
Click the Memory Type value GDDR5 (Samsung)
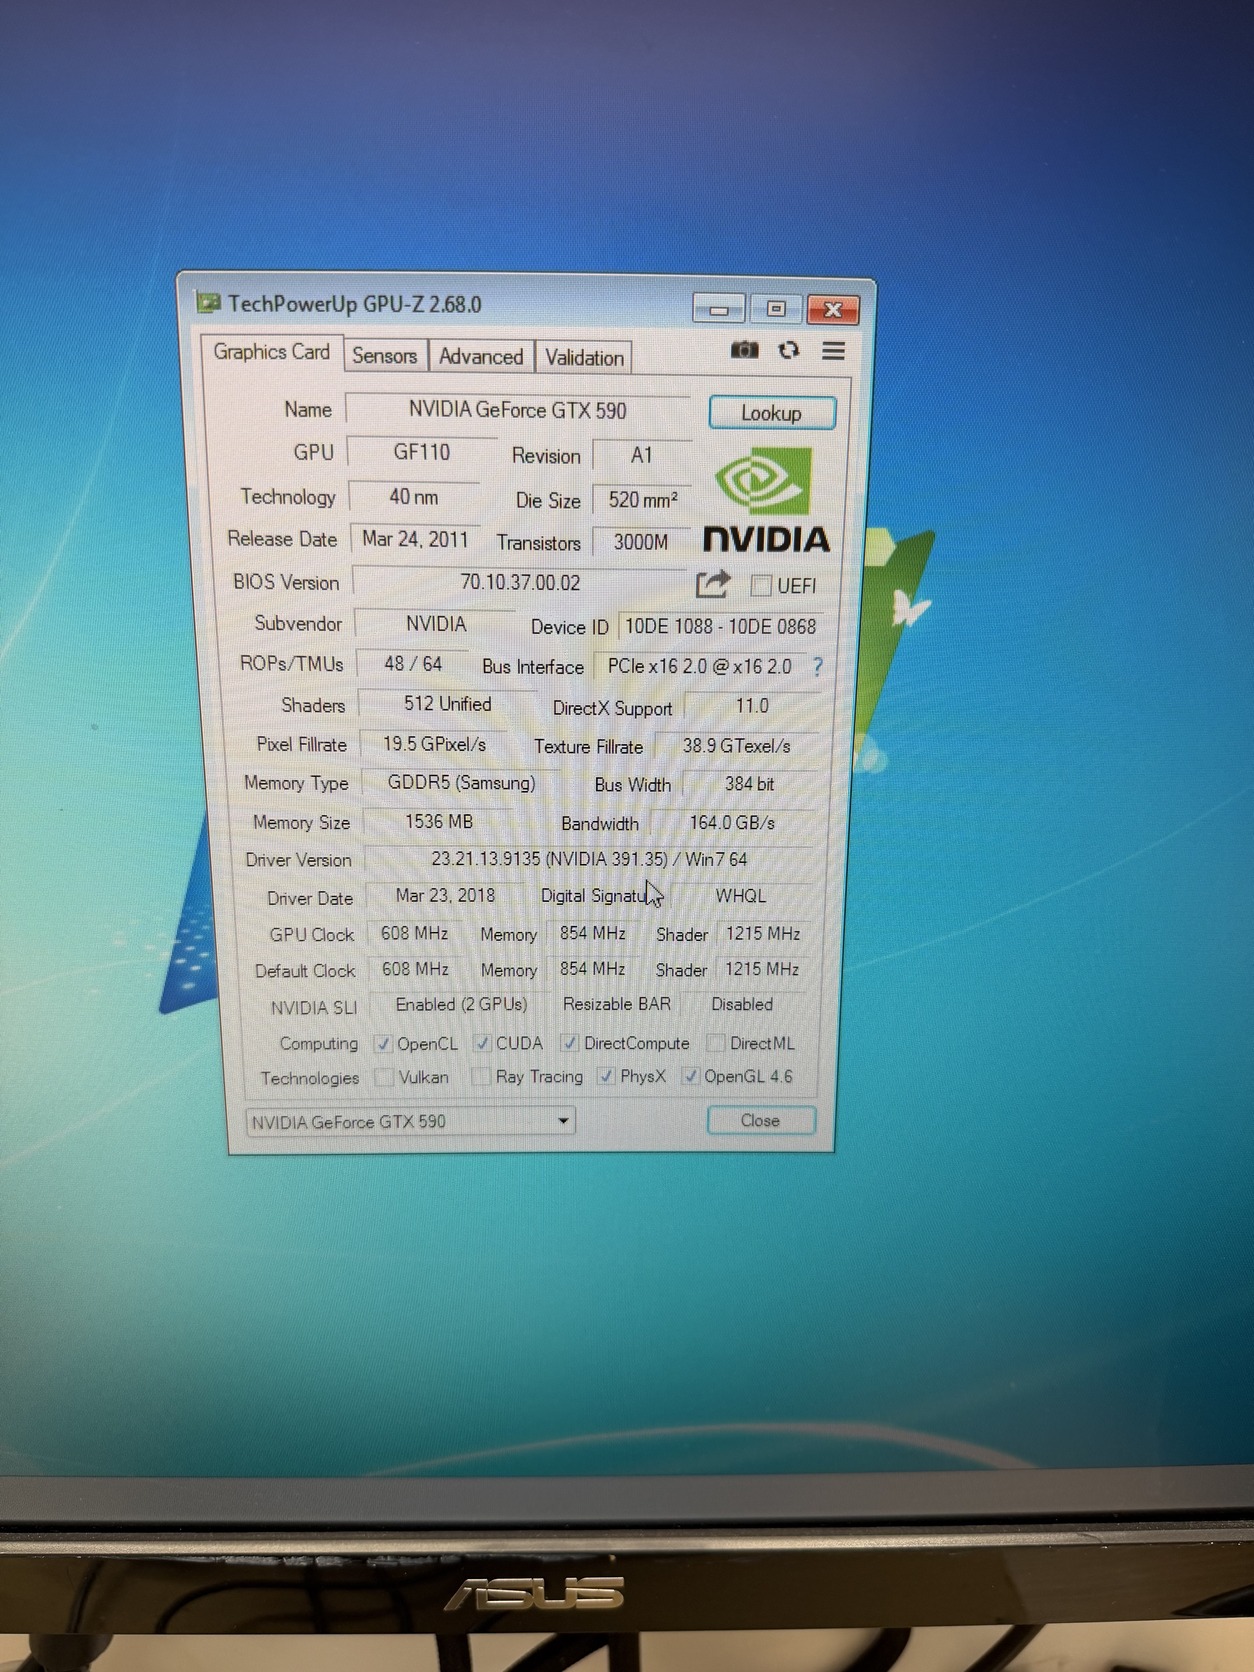click(461, 783)
